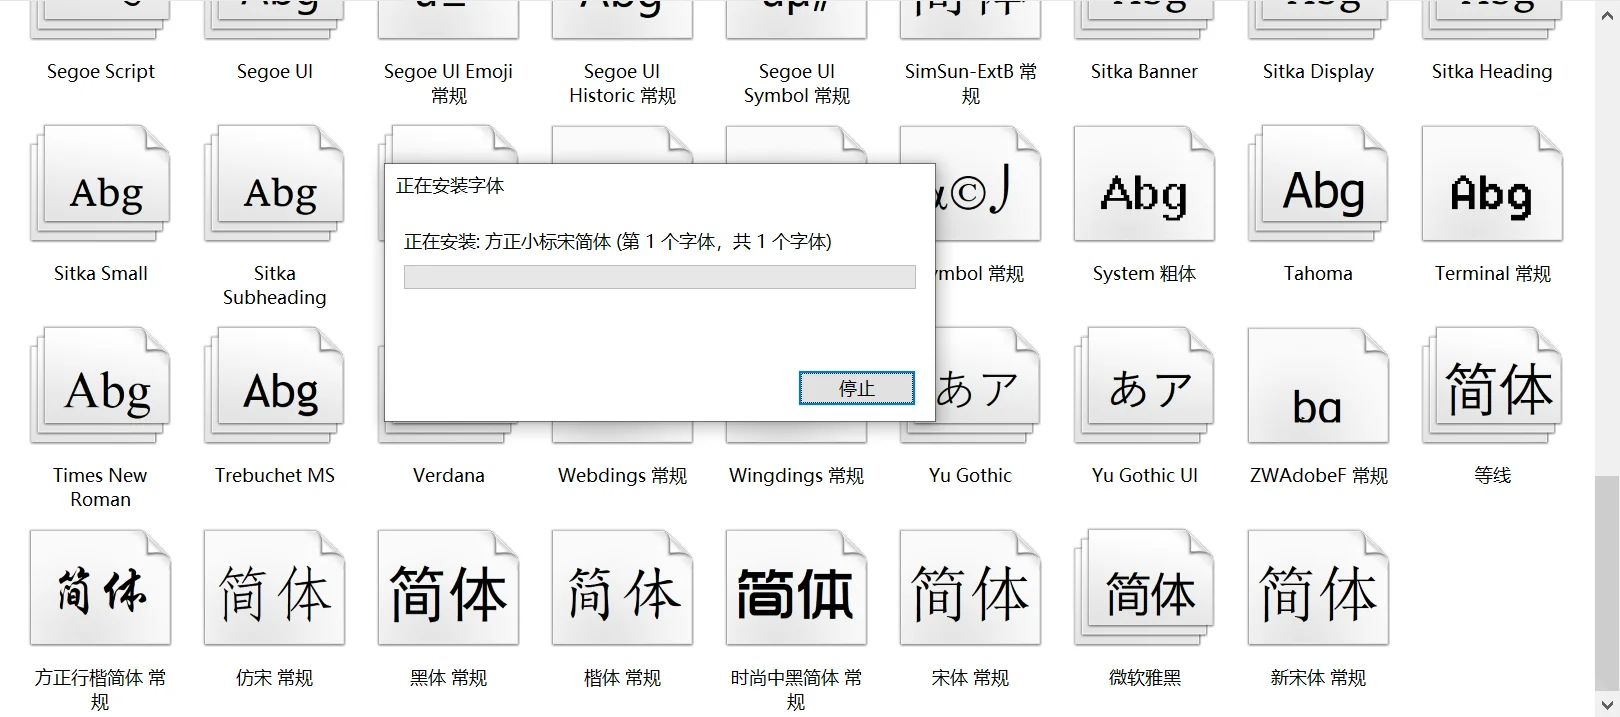This screenshot has width=1620, height=717.
Task: Select the Yu Gothic font icon
Action: click(x=988, y=386)
